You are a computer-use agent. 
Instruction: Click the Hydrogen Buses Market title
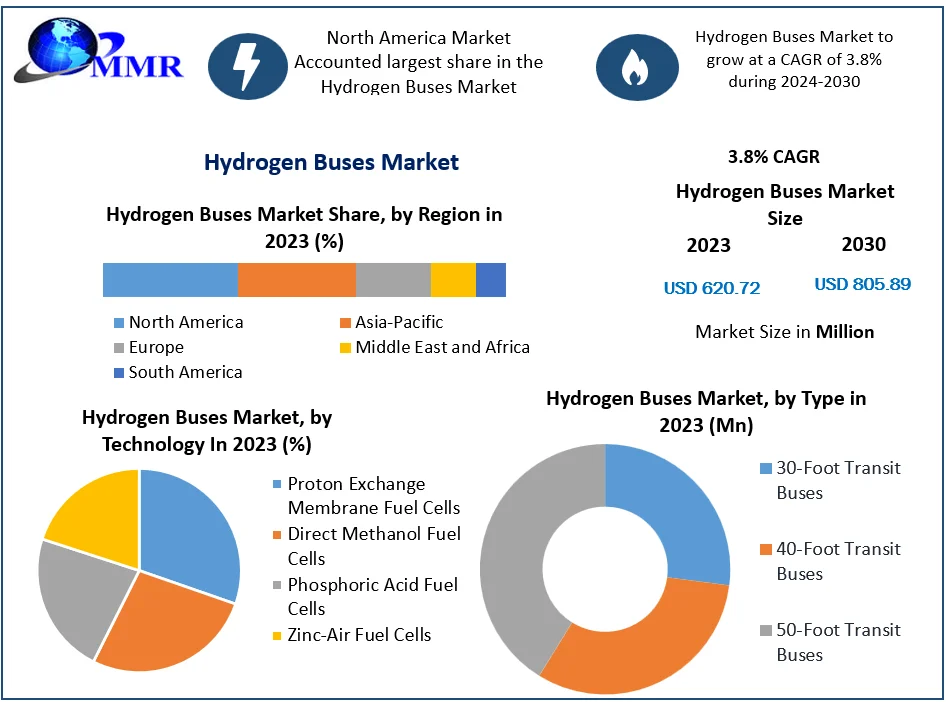click(x=331, y=162)
